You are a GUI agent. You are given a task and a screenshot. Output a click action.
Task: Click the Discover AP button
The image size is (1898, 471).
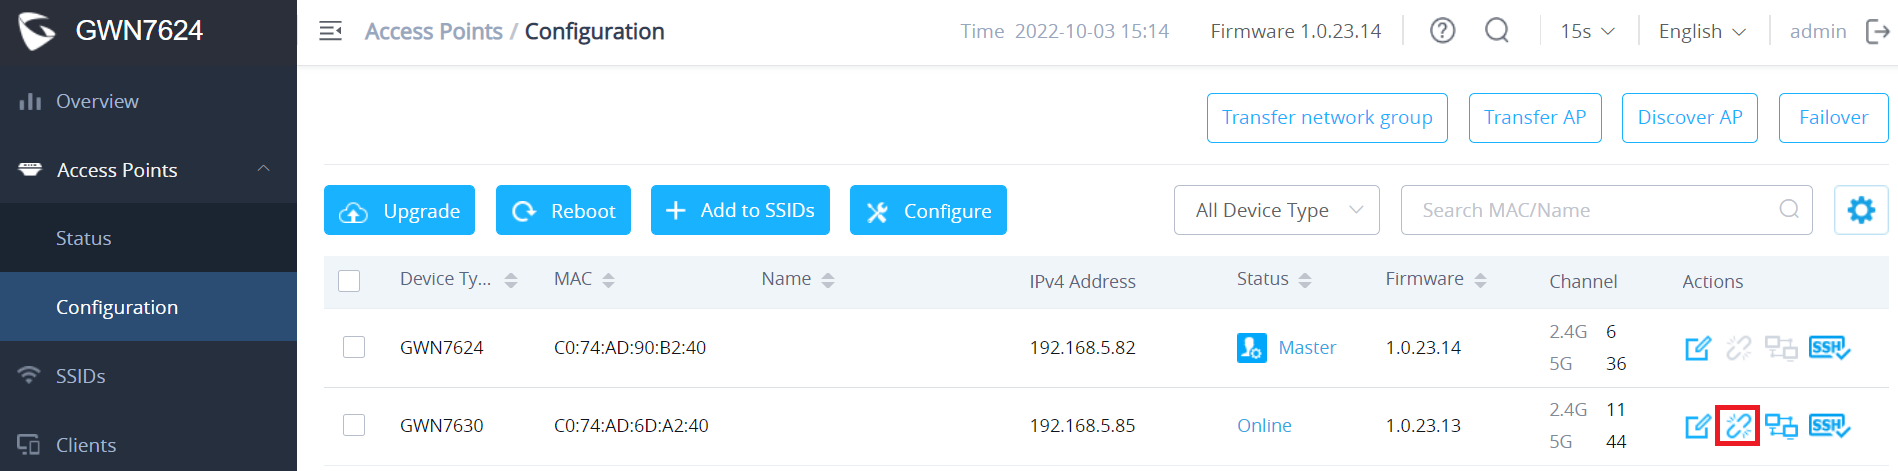click(1690, 118)
